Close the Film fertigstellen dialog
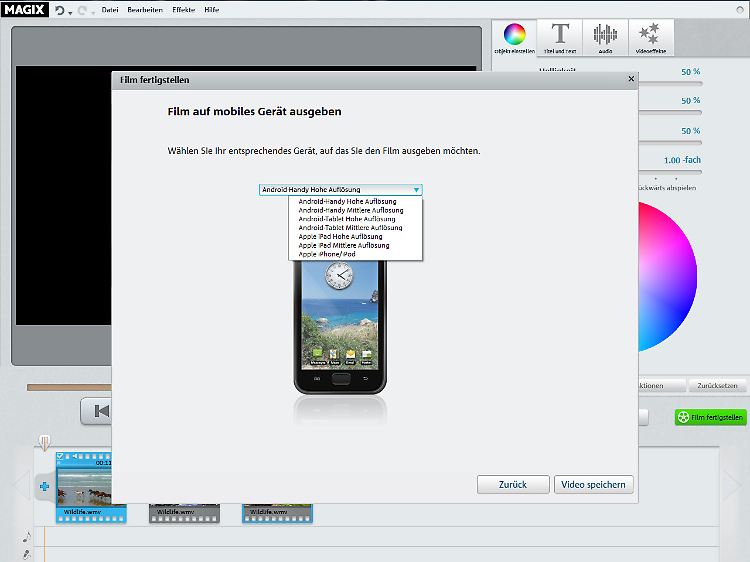Image resolution: width=750 pixels, height=562 pixels. pyautogui.click(x=631, y=78)
